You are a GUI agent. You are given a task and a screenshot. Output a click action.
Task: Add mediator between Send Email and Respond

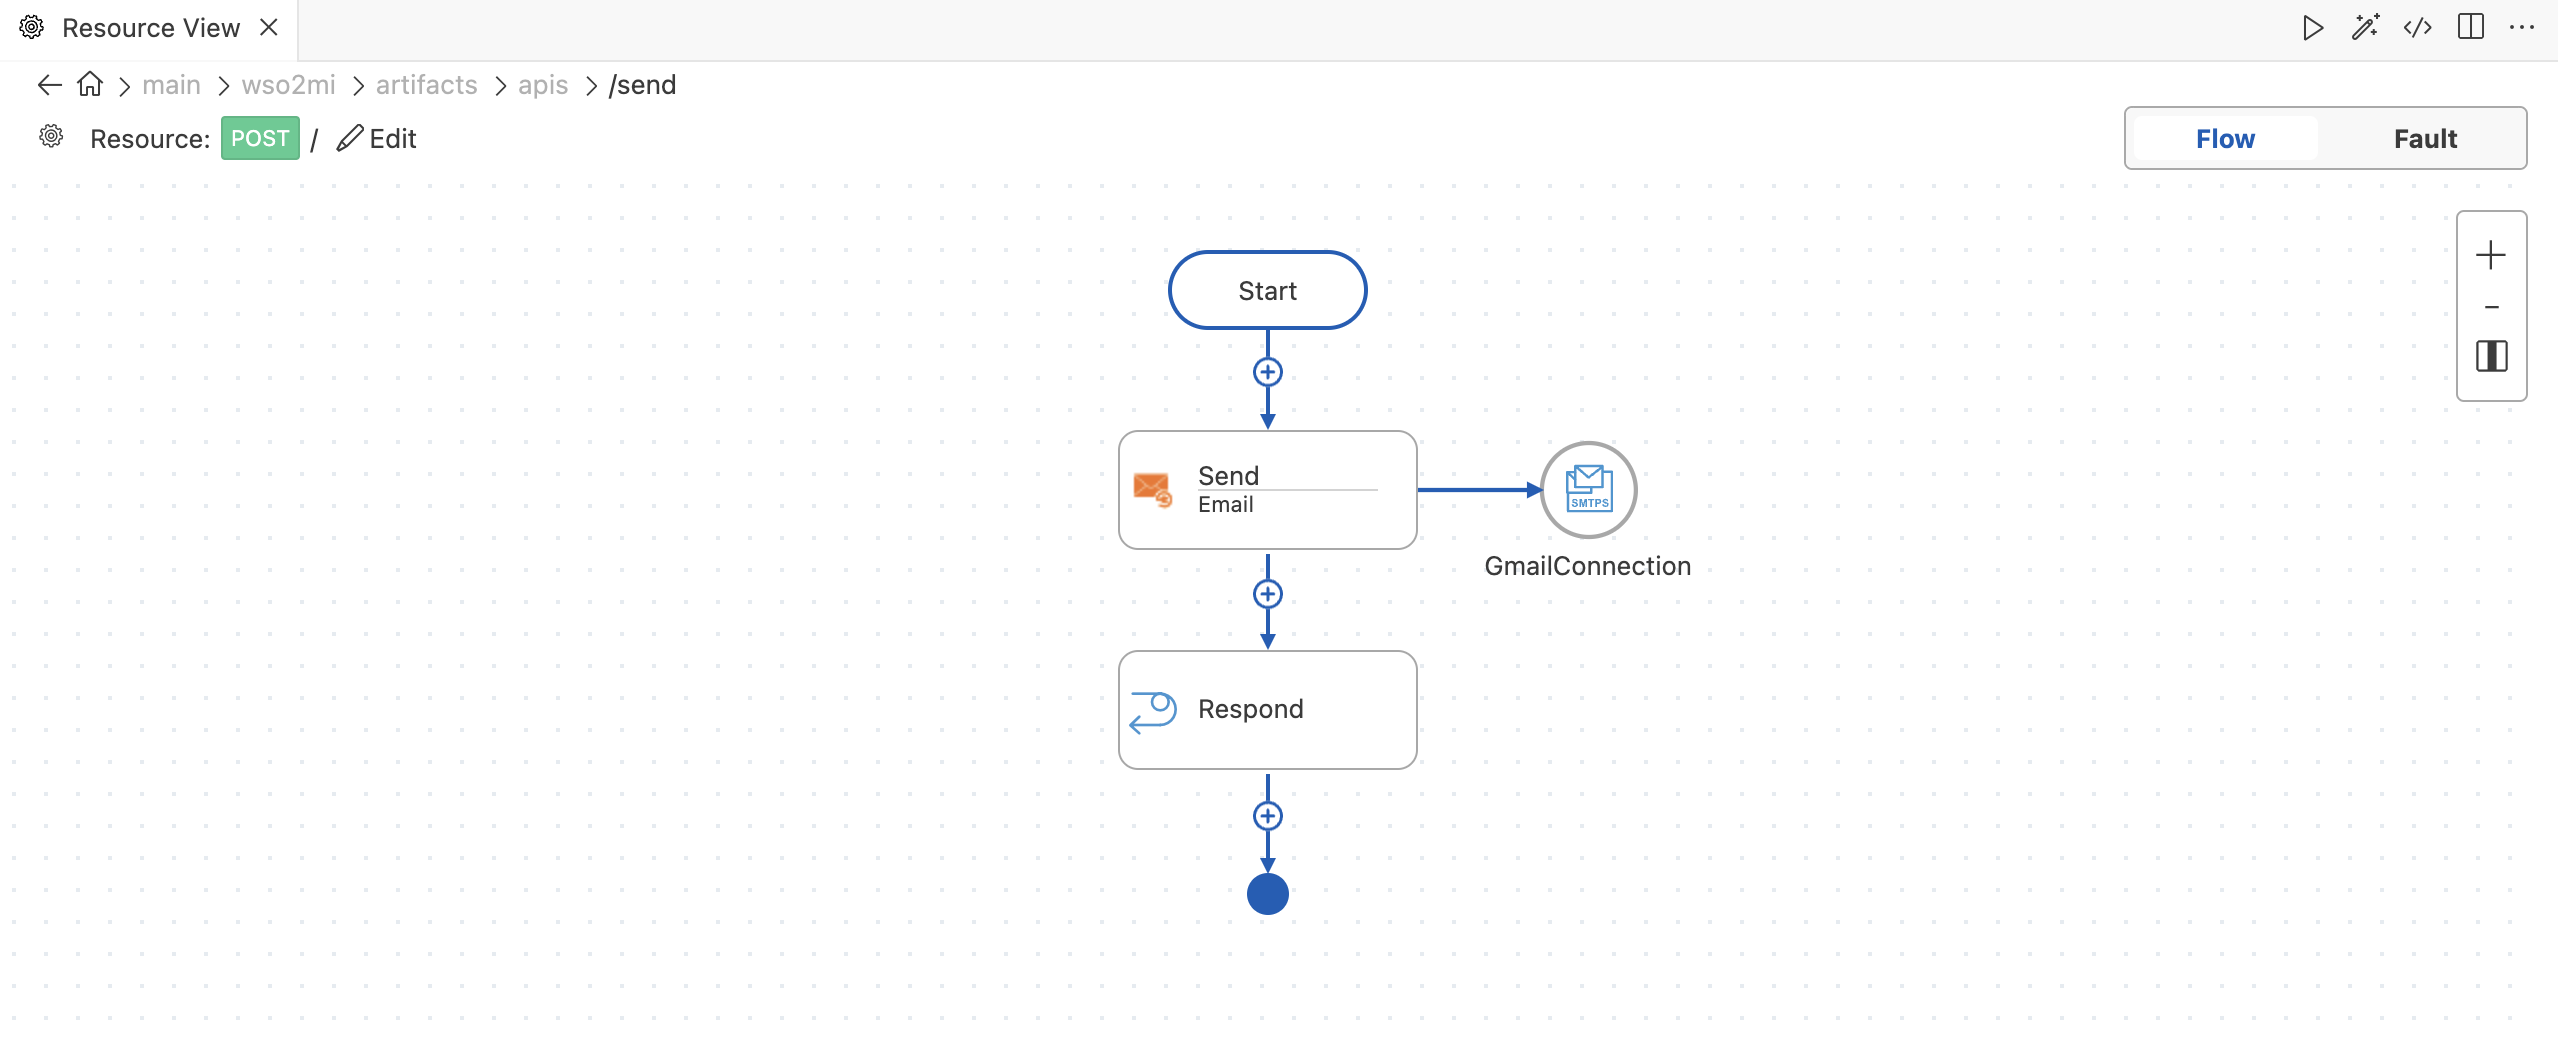coord(1267,594)
